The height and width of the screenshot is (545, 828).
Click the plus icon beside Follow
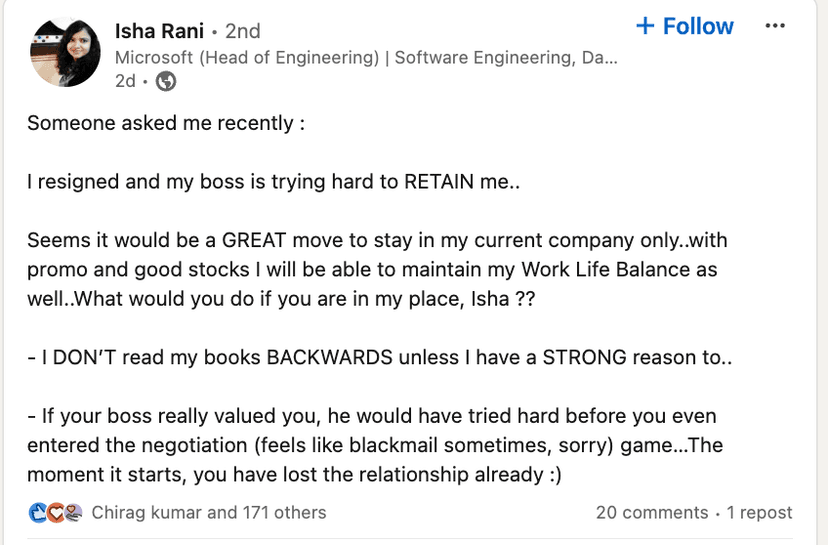(645, 26)
